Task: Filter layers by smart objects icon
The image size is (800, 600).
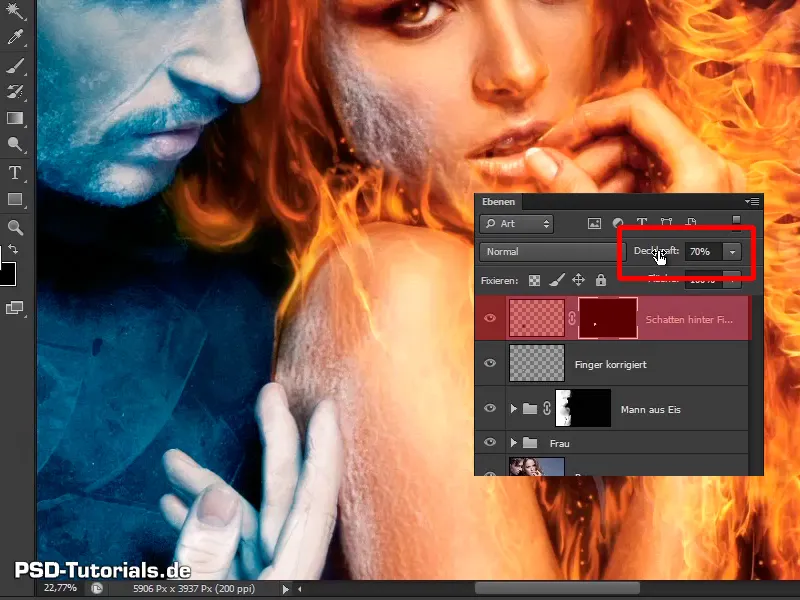Action: click(691, 222)
